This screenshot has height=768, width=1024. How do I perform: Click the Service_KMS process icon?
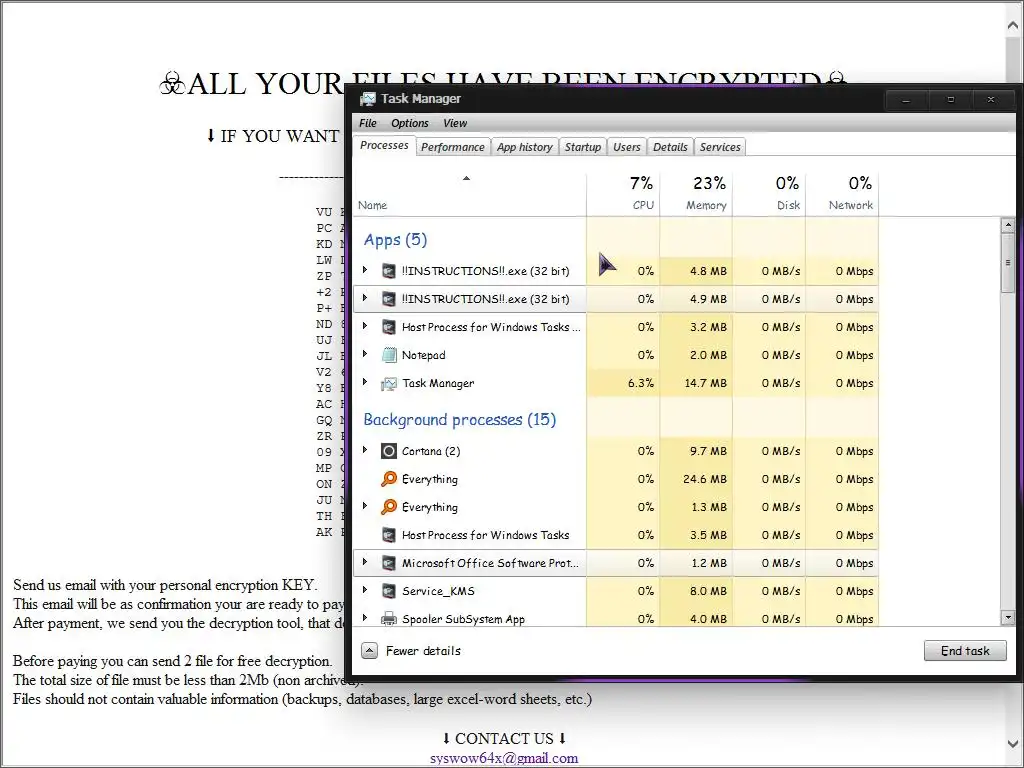(389, 591)
